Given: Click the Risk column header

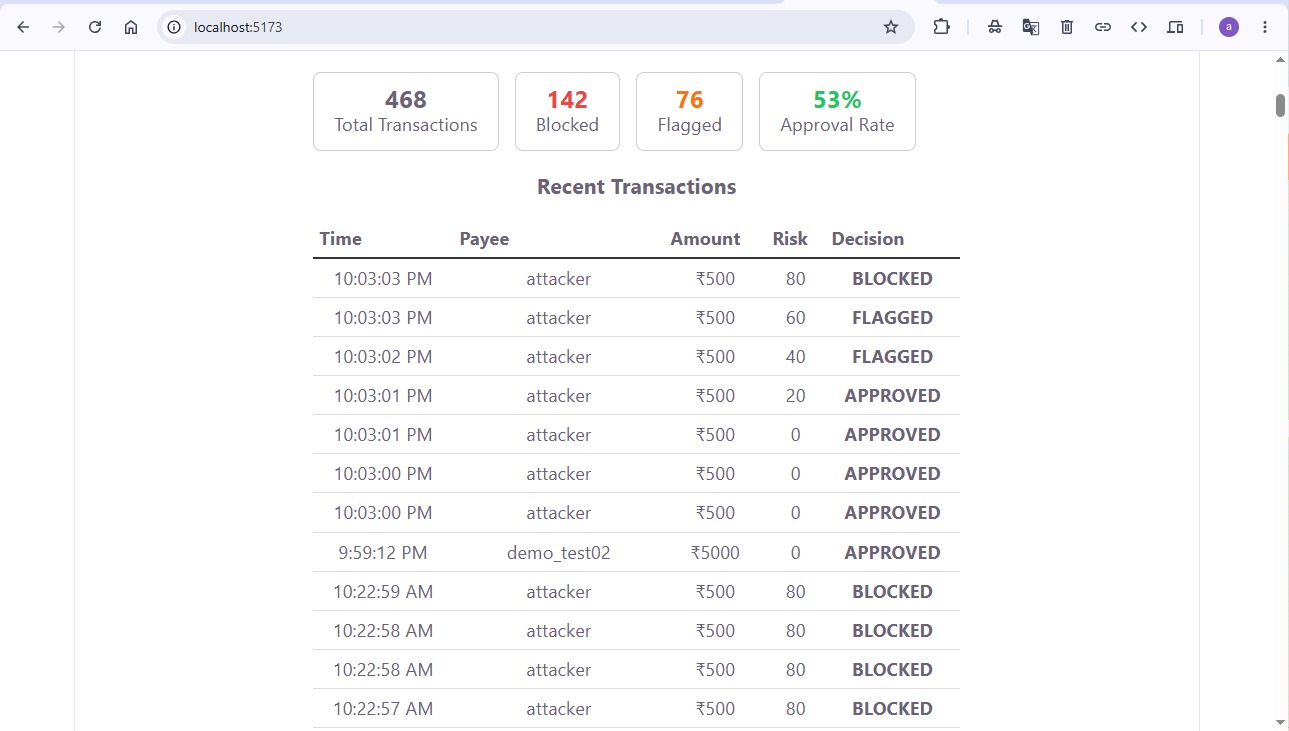Looking at the screenshot, I should [x=790, y=239].
